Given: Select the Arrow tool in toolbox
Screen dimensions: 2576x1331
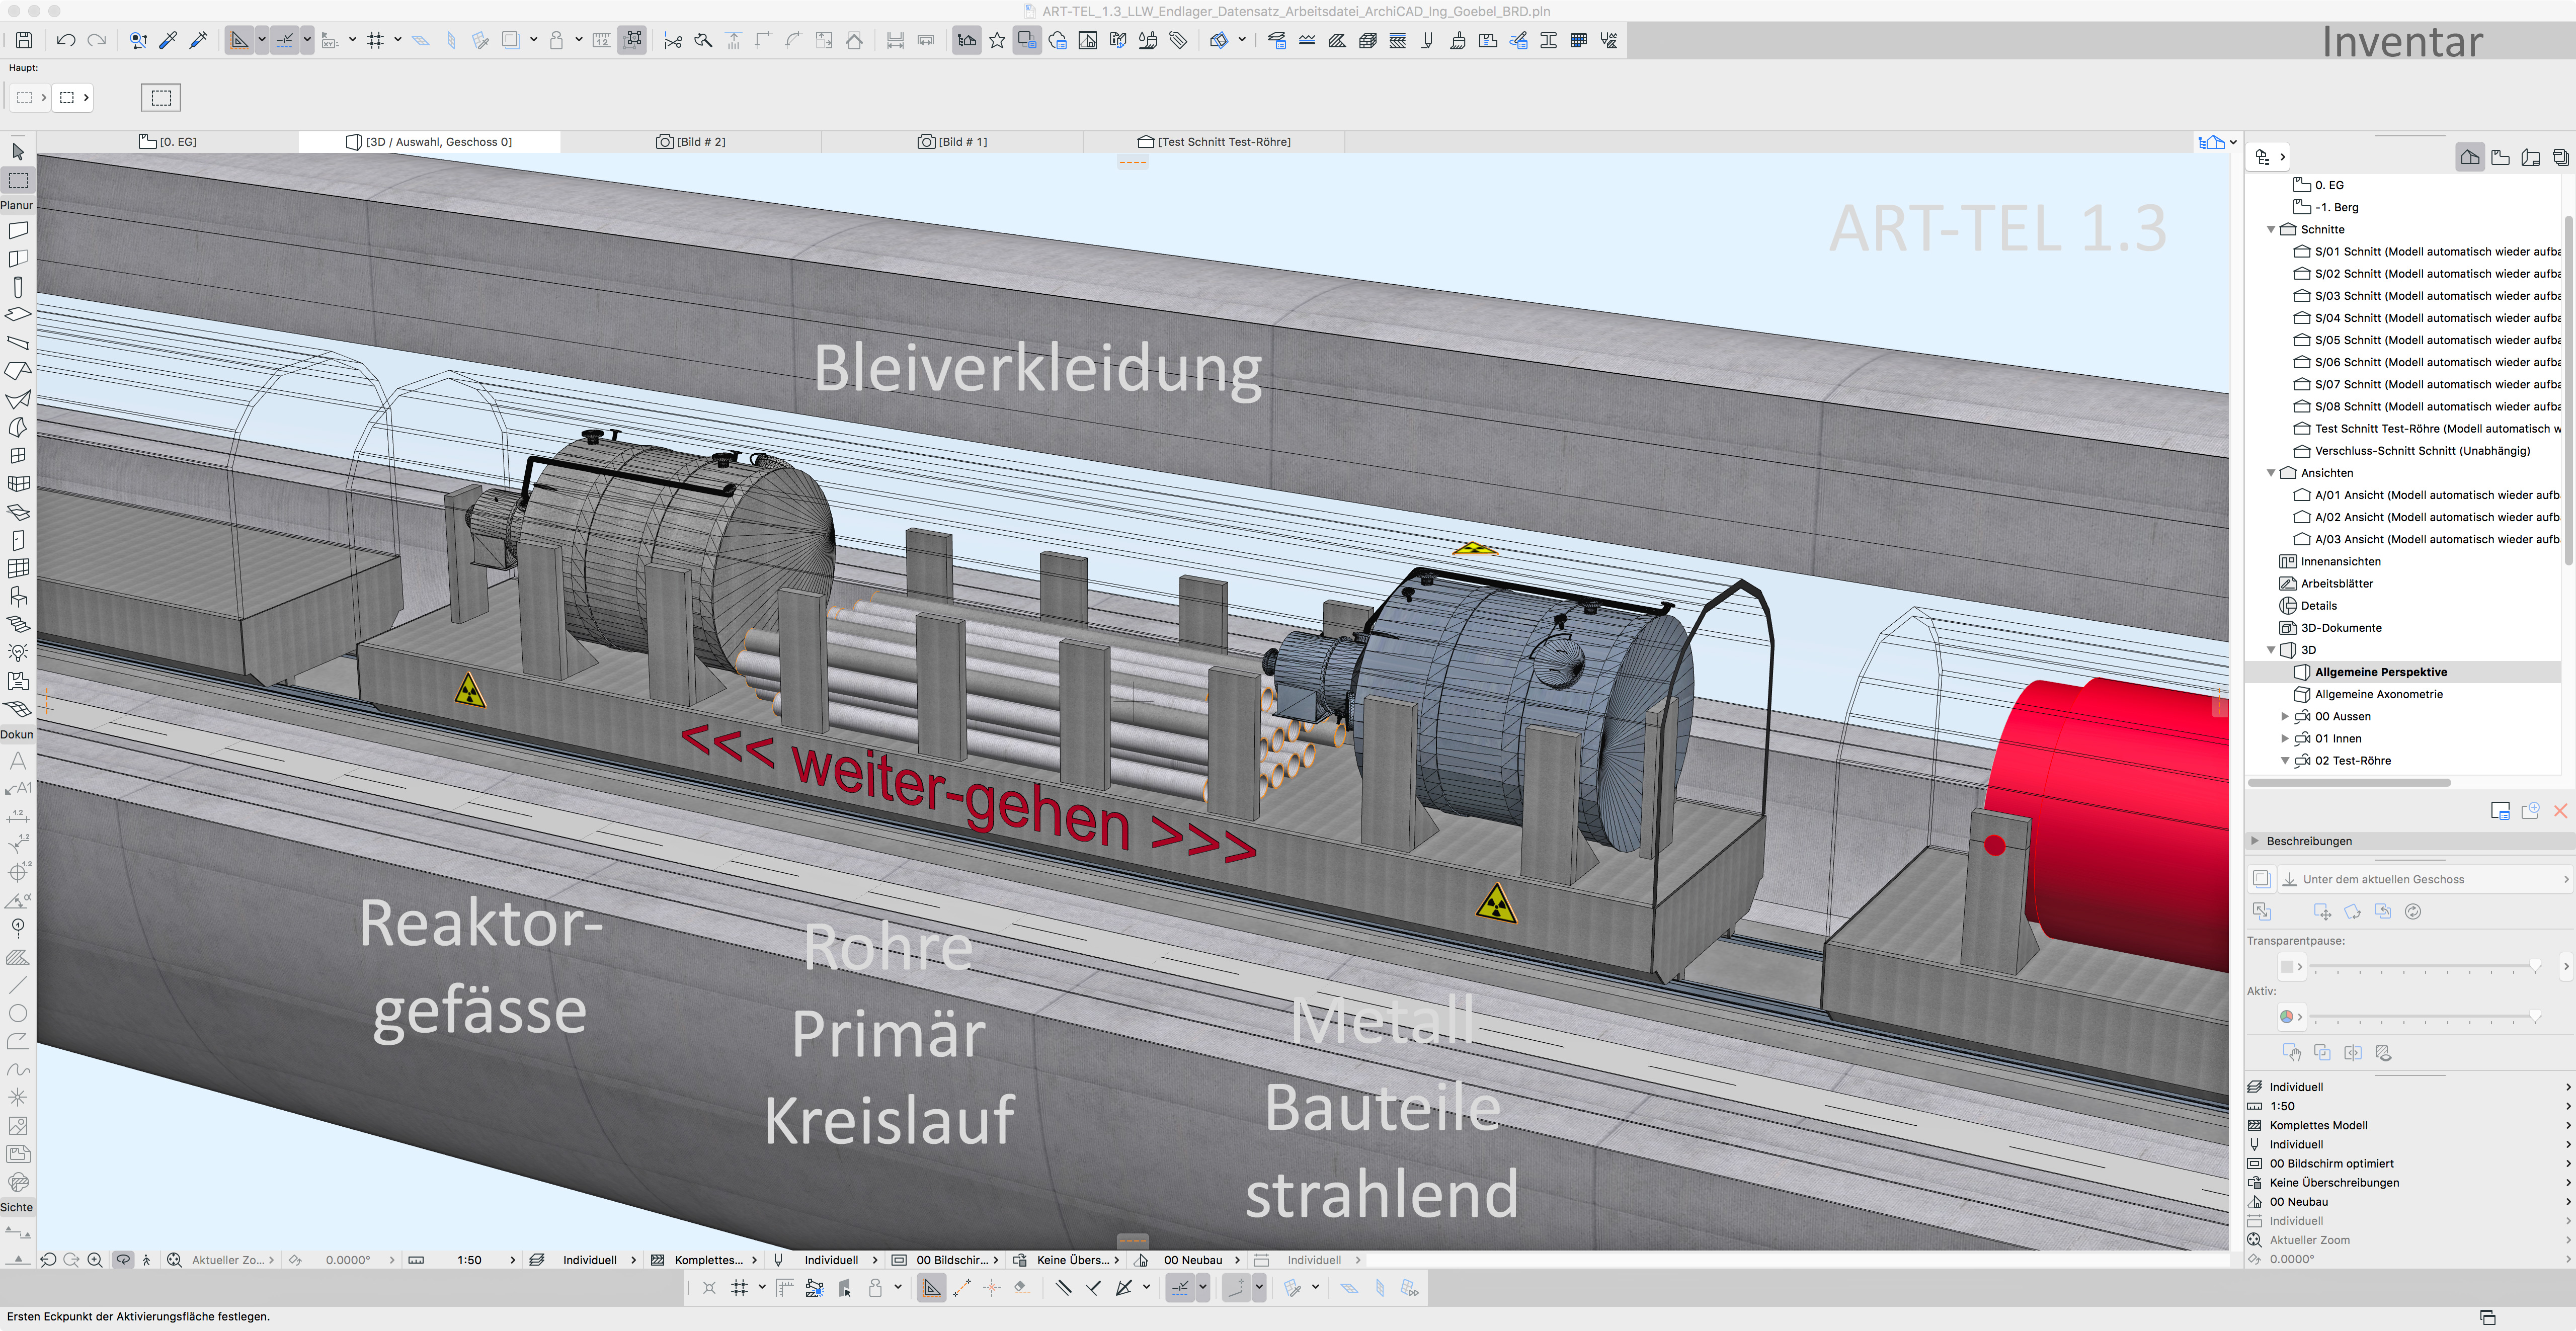Looking at the screenshot, I should (18, 151).
